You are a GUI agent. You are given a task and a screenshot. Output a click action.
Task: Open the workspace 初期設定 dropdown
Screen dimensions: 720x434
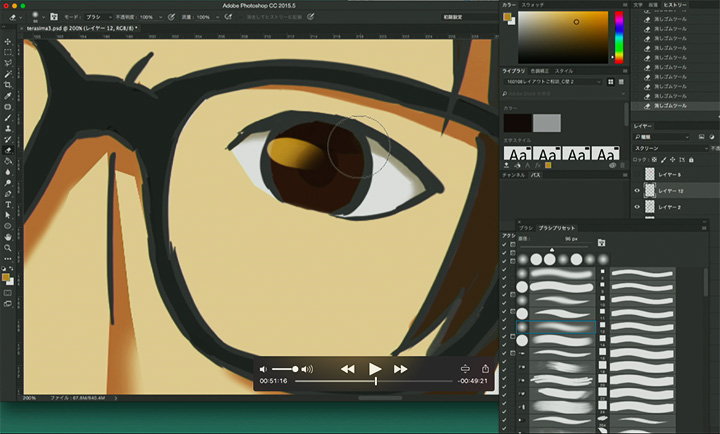[x=469, y=17]
